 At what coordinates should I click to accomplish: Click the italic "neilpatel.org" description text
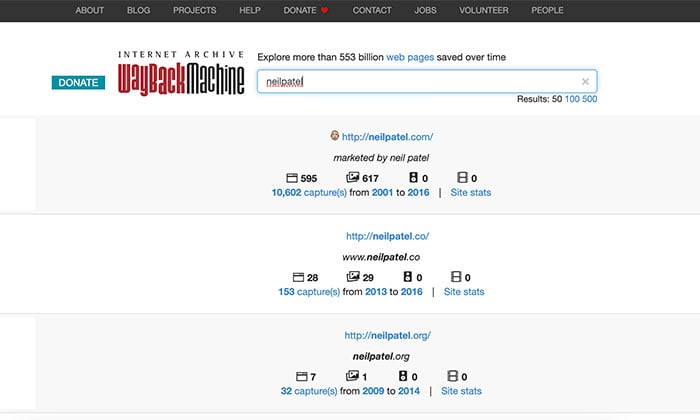(381, 356)
